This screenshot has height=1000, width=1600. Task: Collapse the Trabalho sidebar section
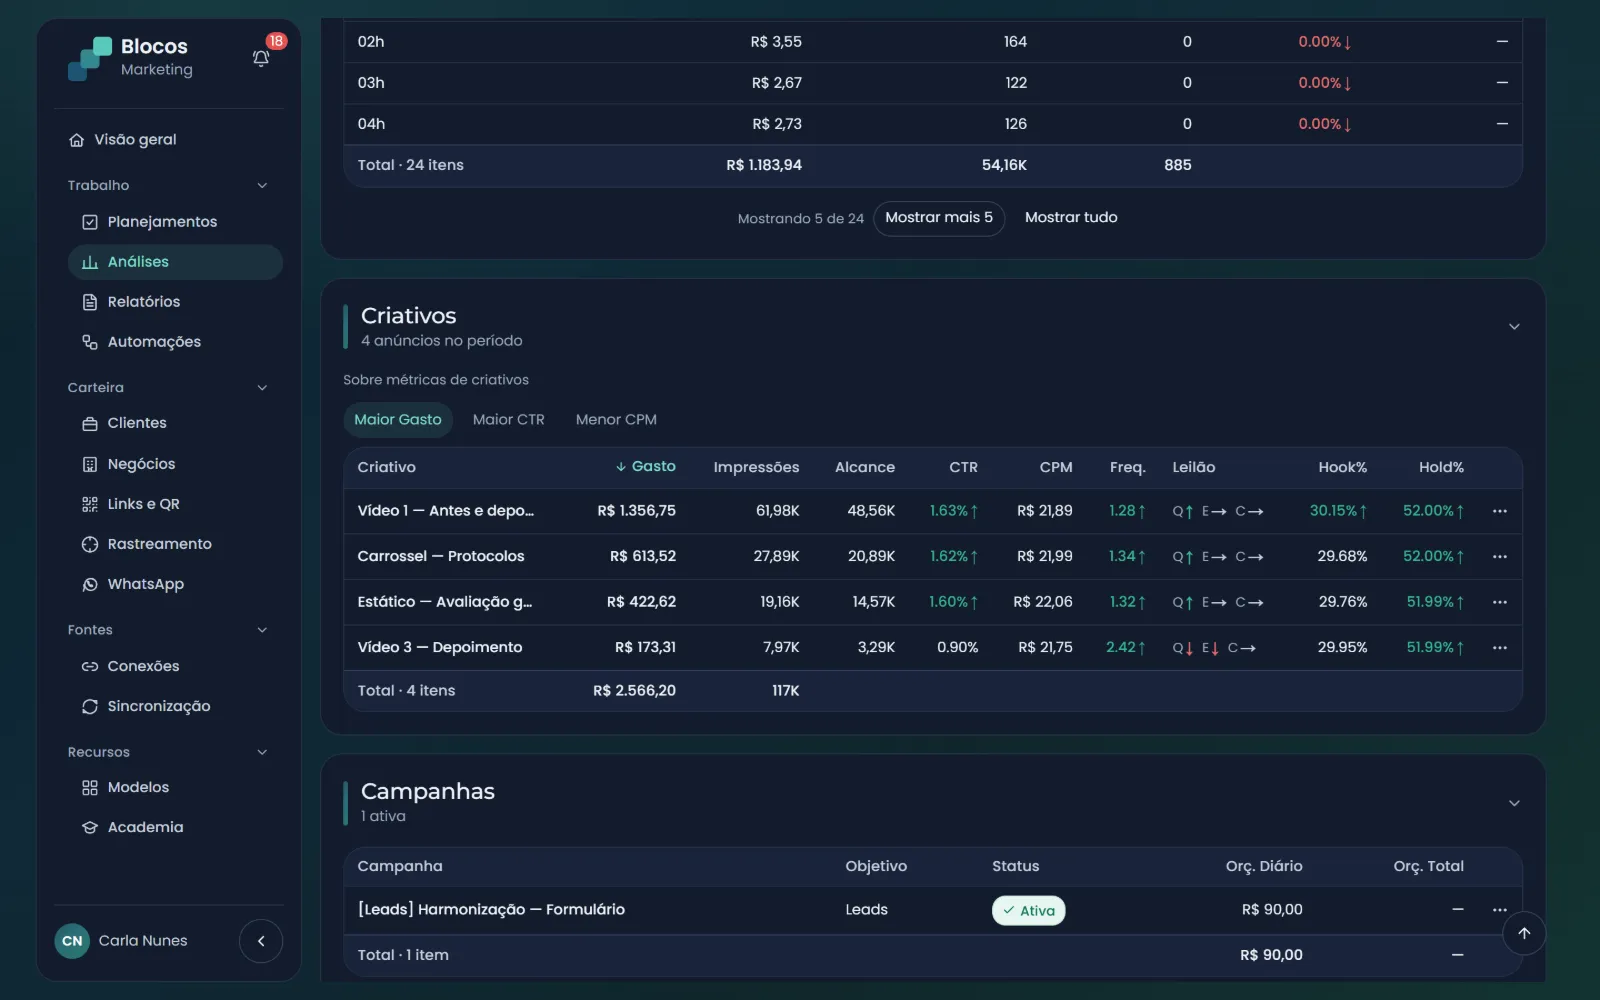pyautogui.click(x=262, y=186)
